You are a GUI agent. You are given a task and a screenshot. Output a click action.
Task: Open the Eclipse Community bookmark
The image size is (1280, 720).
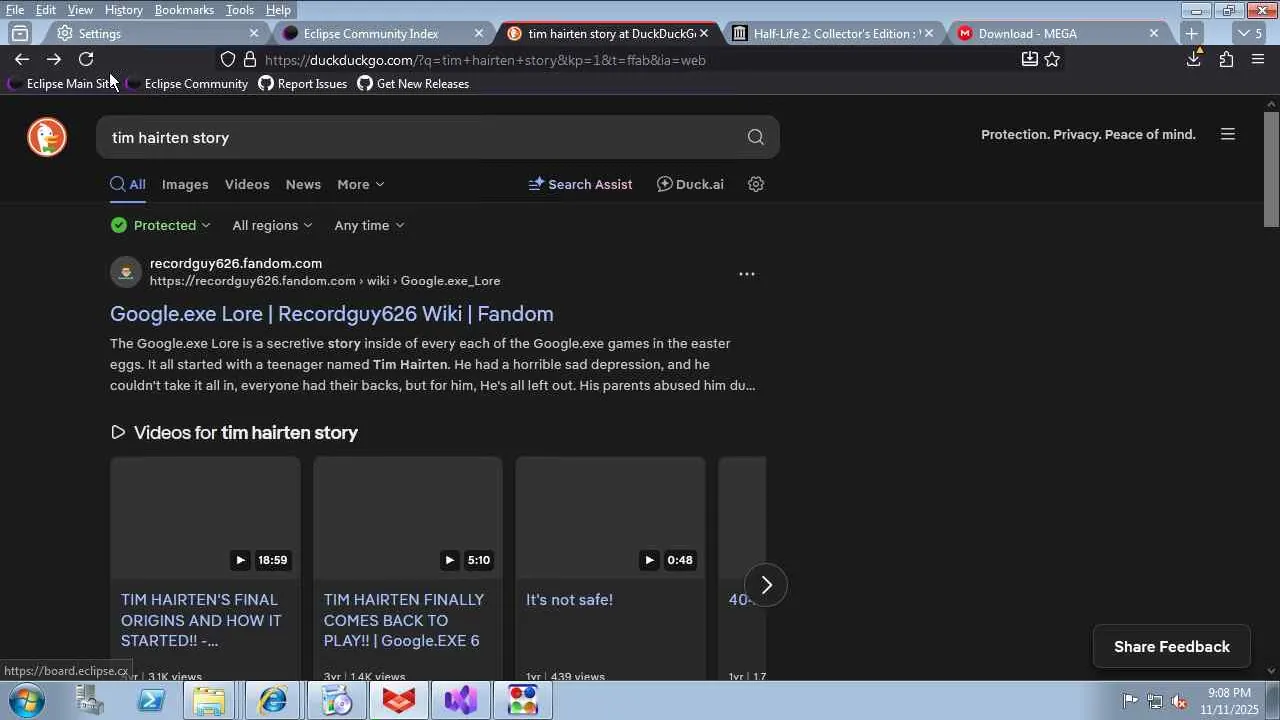click(187, 84)
